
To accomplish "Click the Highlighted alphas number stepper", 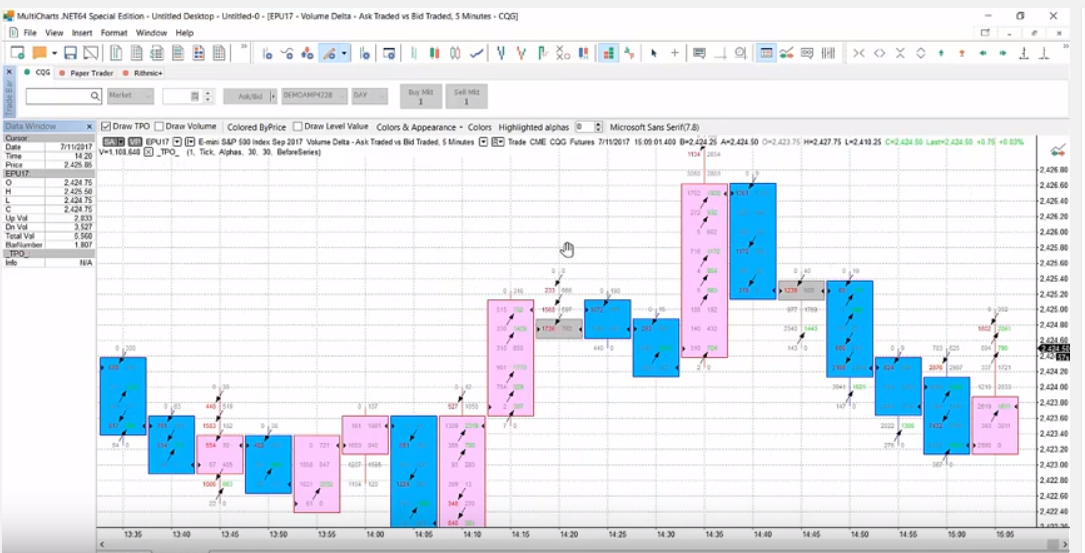I will pos(598,127).
